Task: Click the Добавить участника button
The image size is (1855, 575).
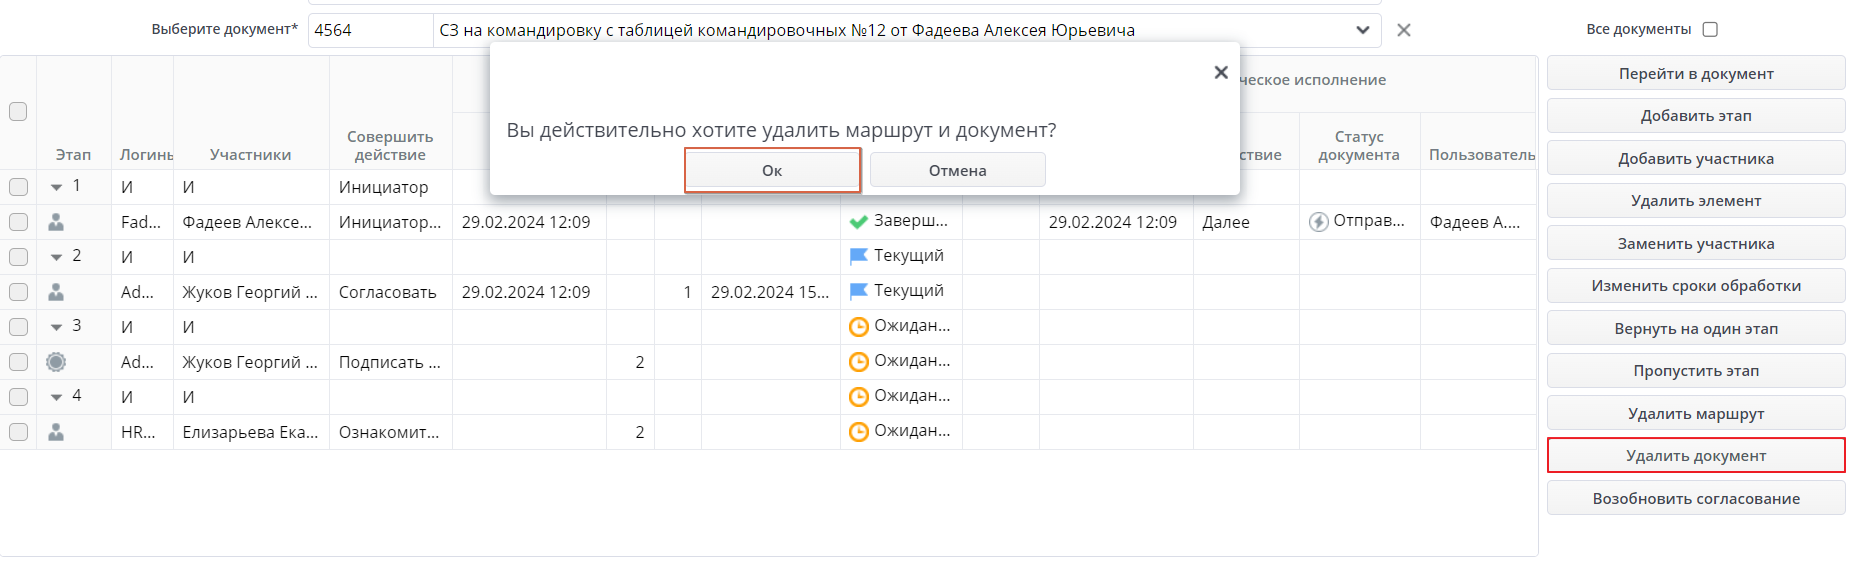Action: pyautogui.click(x=1696, y=158)
